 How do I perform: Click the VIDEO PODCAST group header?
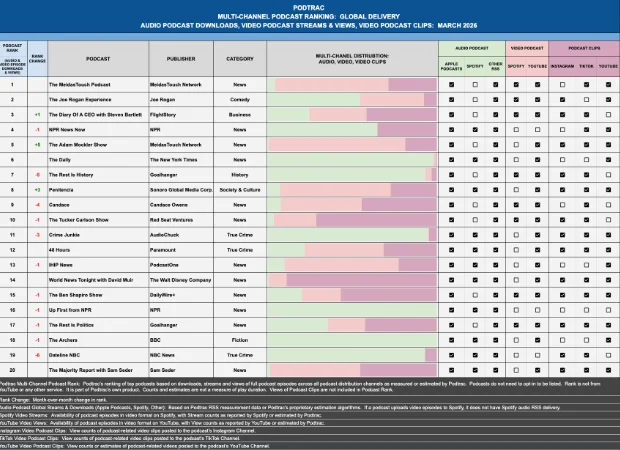527,48
